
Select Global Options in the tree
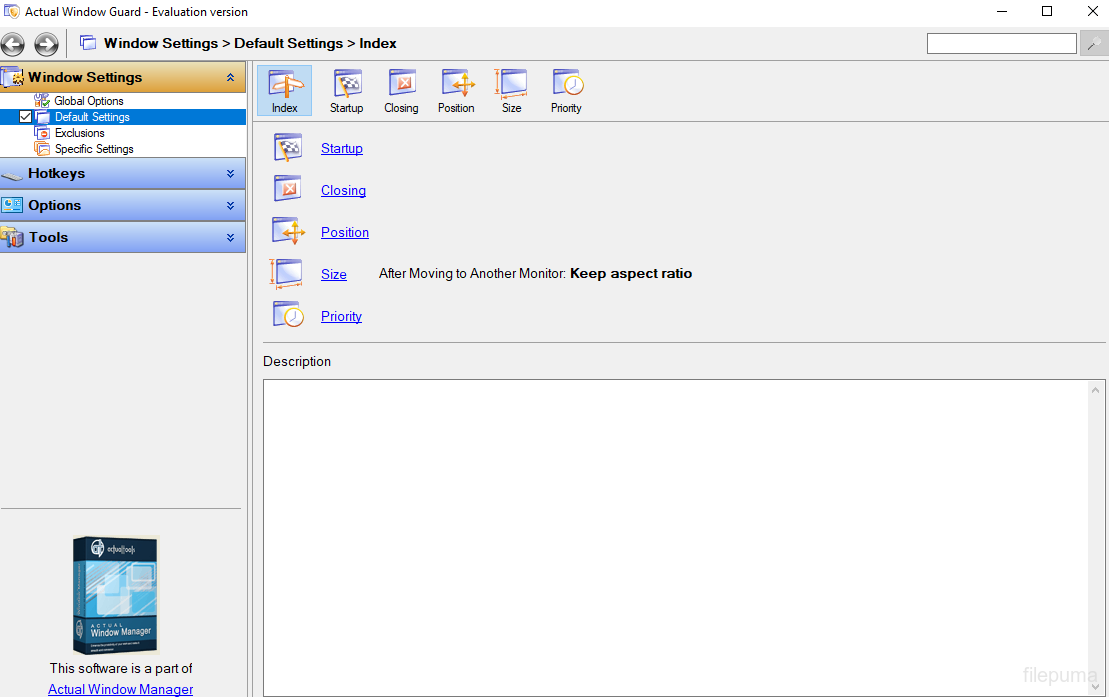(x=89, y=101)
